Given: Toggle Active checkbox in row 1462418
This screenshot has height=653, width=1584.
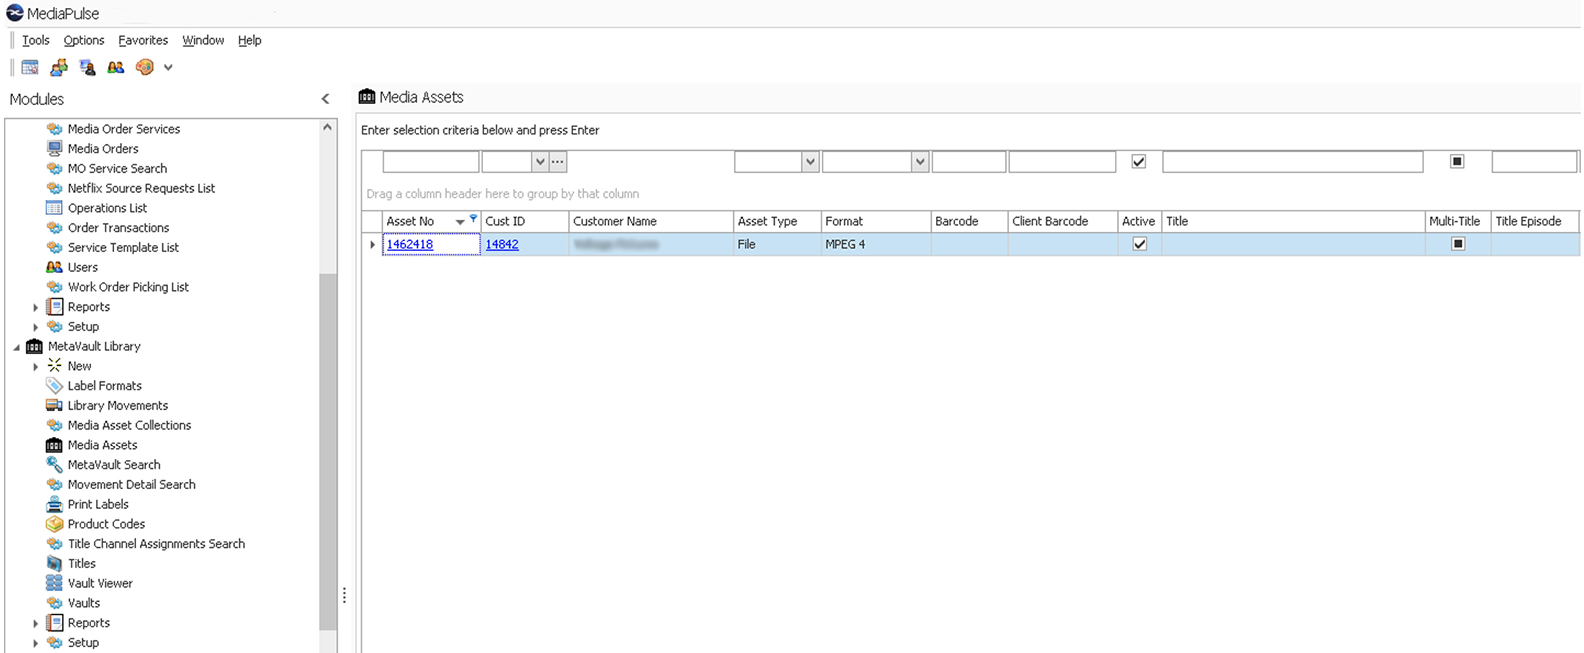Looking at the screenshot, I should pyautogui.click(x=1139, y=244).
